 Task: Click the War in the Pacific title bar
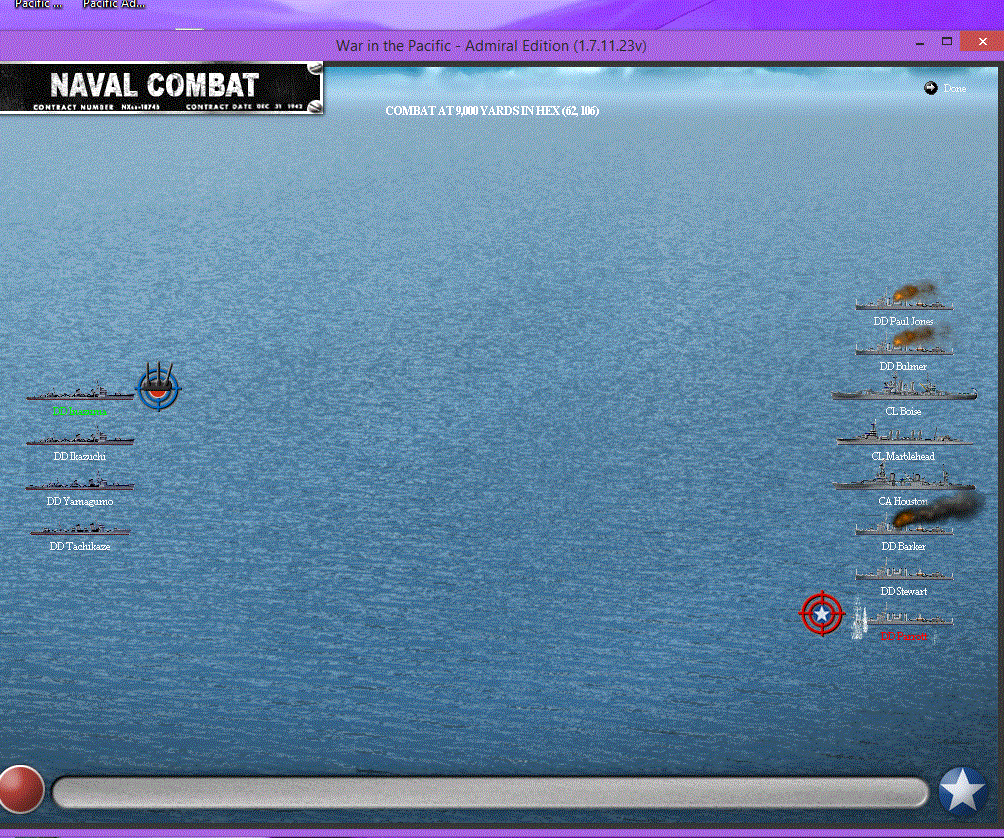[491, 46]
